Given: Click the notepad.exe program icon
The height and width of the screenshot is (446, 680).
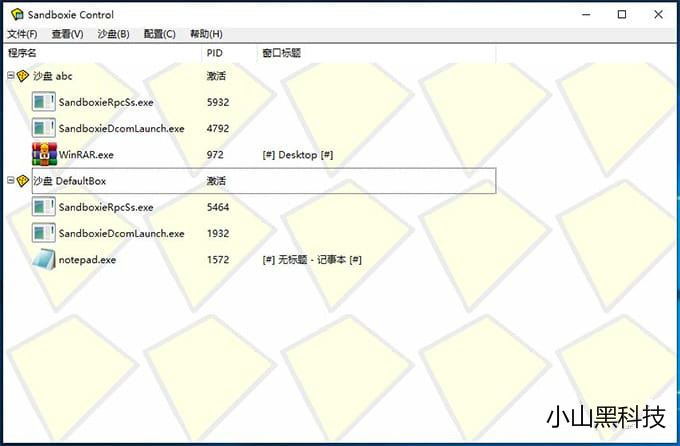Looking at the screenshot, I should pyautogui.click(x=44, y=259).
